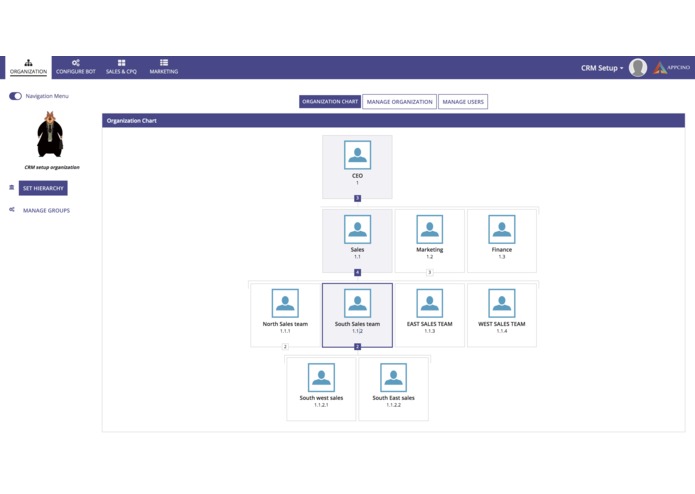Switch to the Manage Organization tab
Image resolution: width=695 pixels, height=494 pixels.
[399, 101]
